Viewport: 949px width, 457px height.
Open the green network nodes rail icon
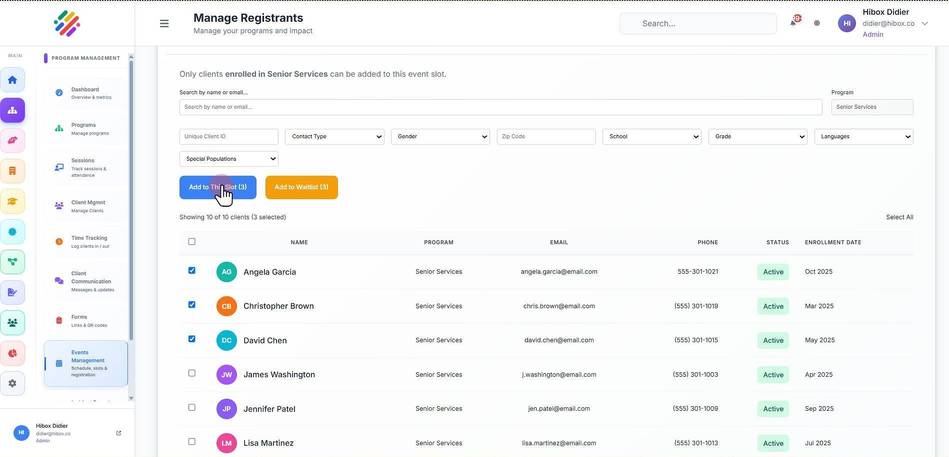tap(12, 262)
